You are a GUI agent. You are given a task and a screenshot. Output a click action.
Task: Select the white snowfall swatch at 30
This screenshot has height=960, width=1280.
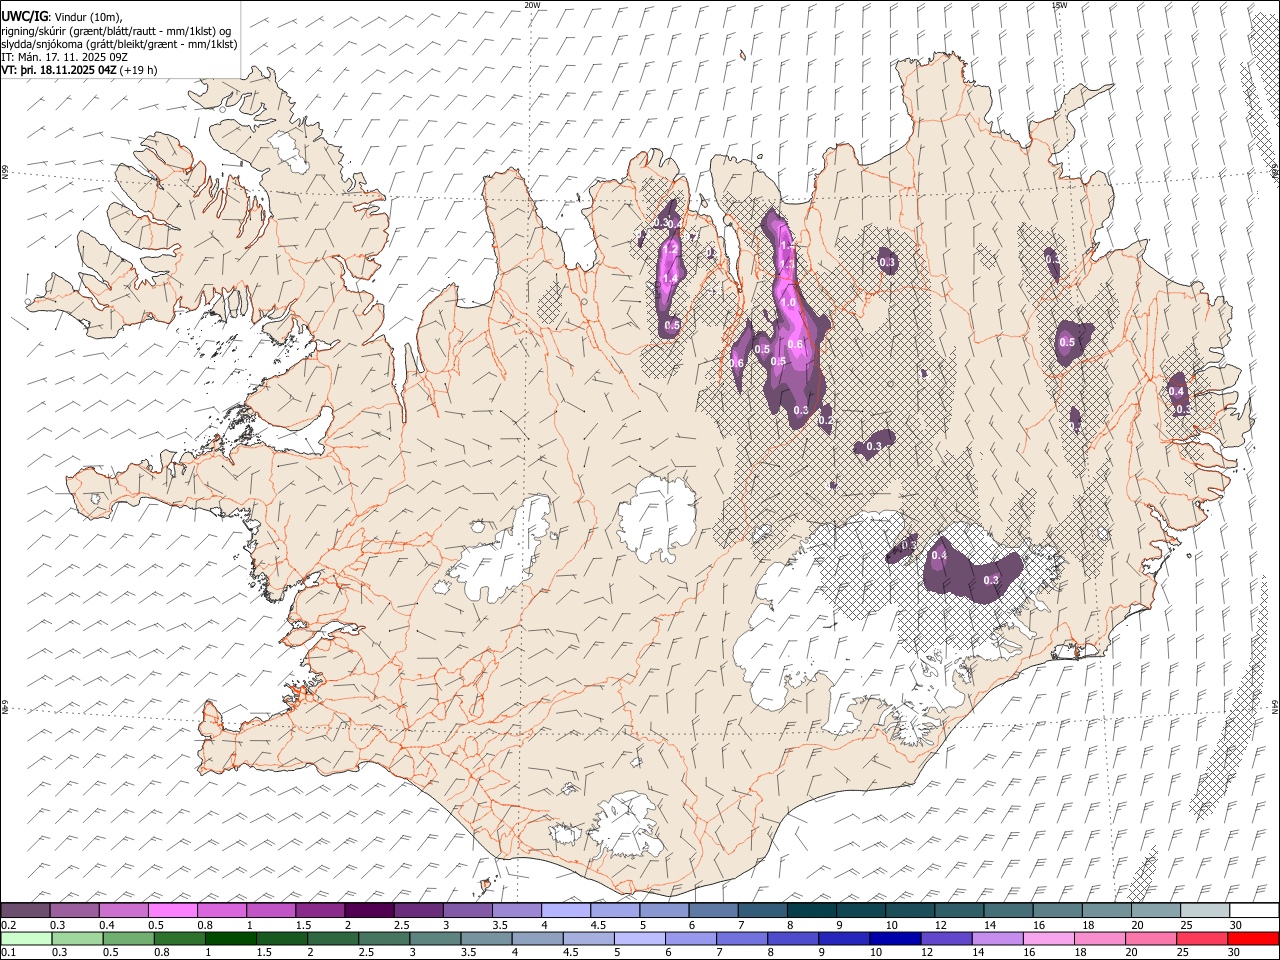[x=1253, y=910]
